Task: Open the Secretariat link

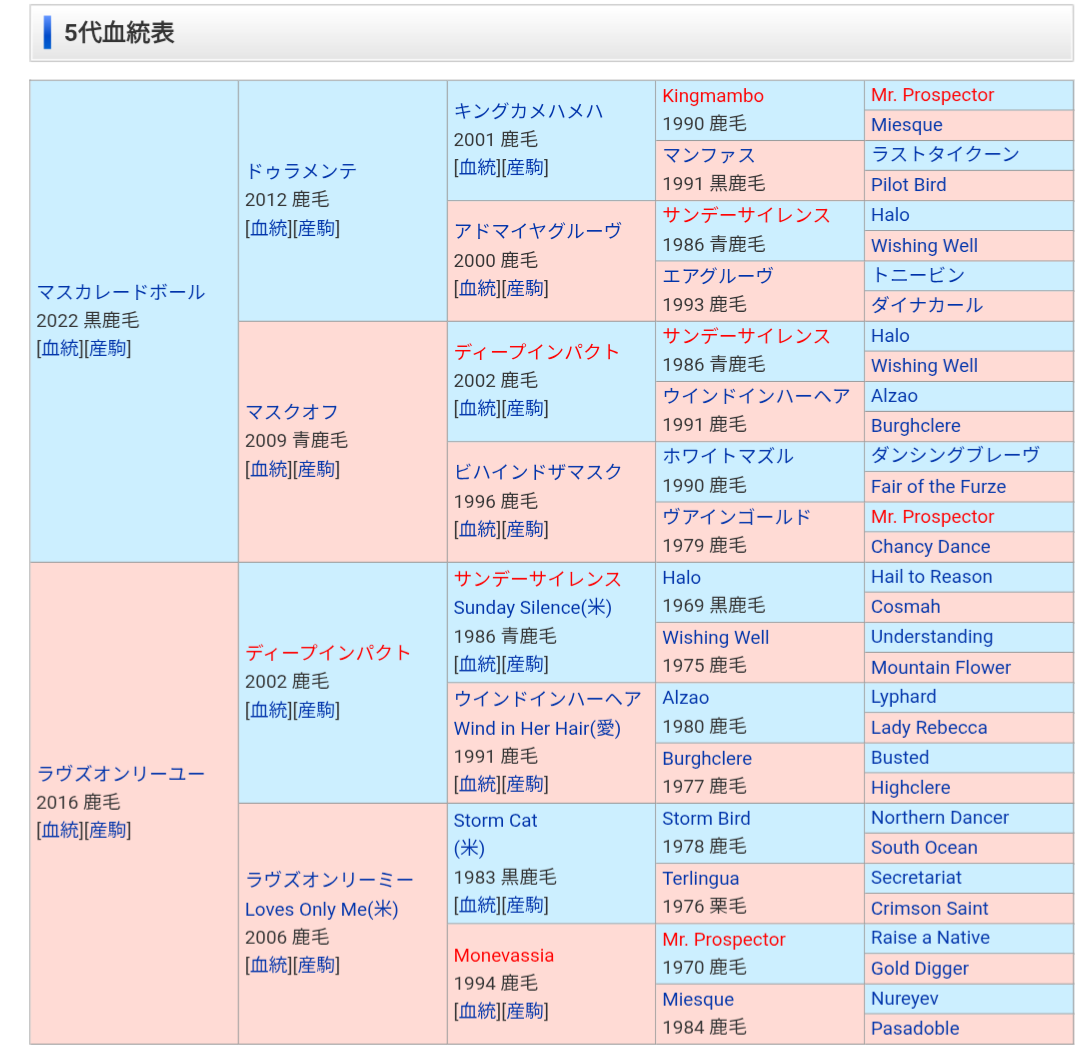Action: pos(916,878)
